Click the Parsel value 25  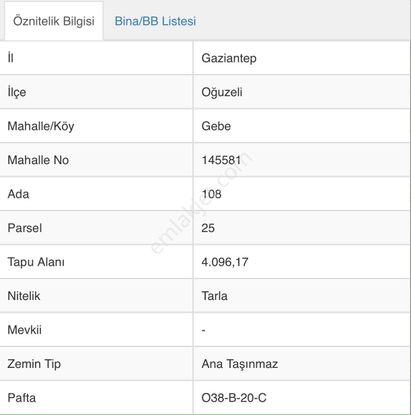coord(208,228)
